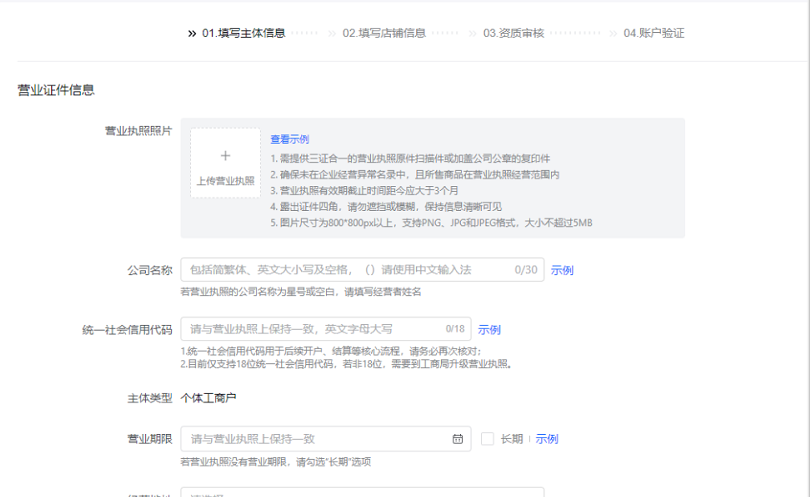Screen dimensions: 810x497
Task: Open 示例 link beside 公司名称 field
Action: point(562,270)
